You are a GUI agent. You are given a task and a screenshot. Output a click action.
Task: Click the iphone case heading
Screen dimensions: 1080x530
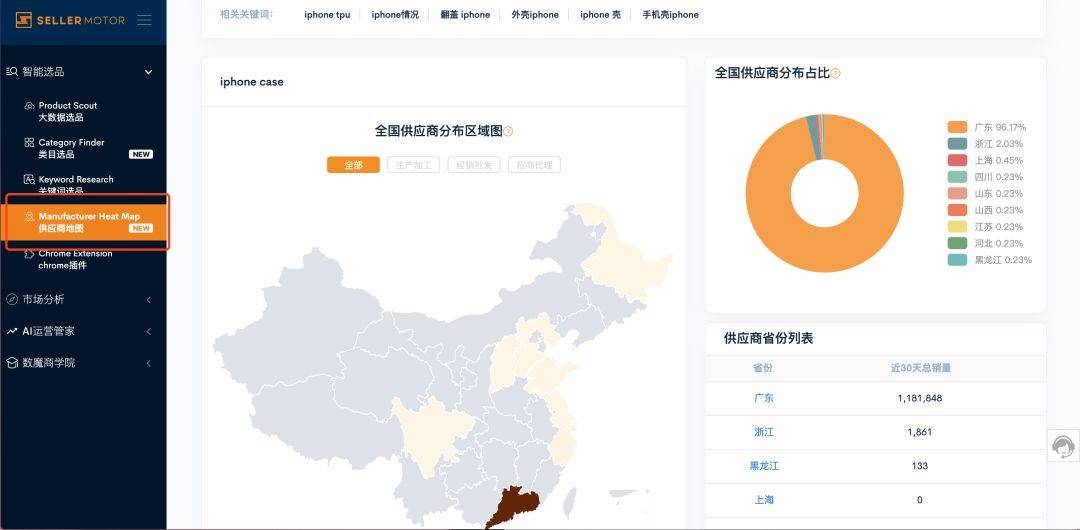(x=251, y=82)
